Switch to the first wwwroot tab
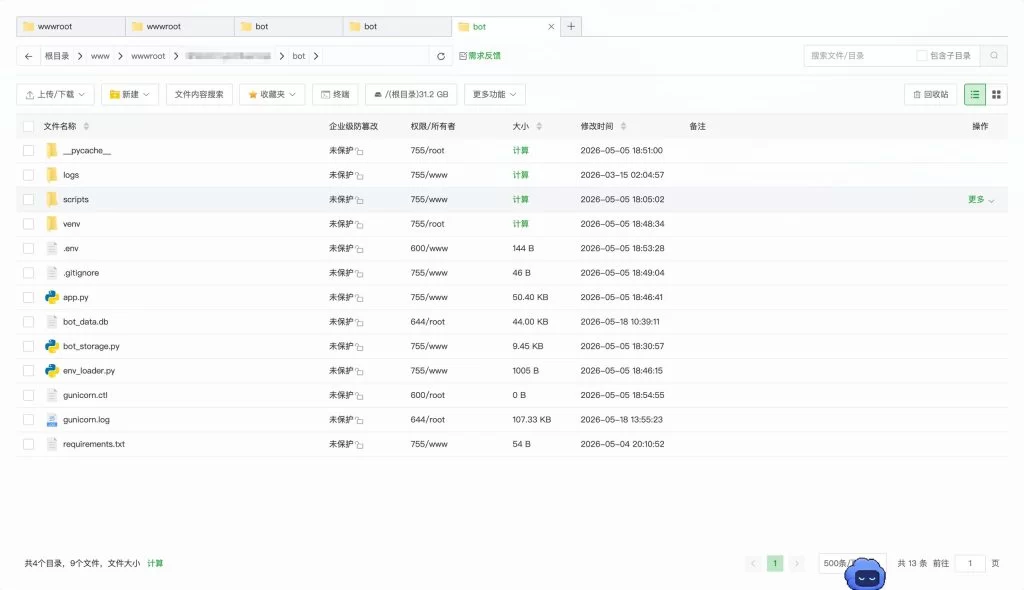Image resolution: width=1024 pixels, height=590 pixels. pyautogui.click(x=71, y=27)
